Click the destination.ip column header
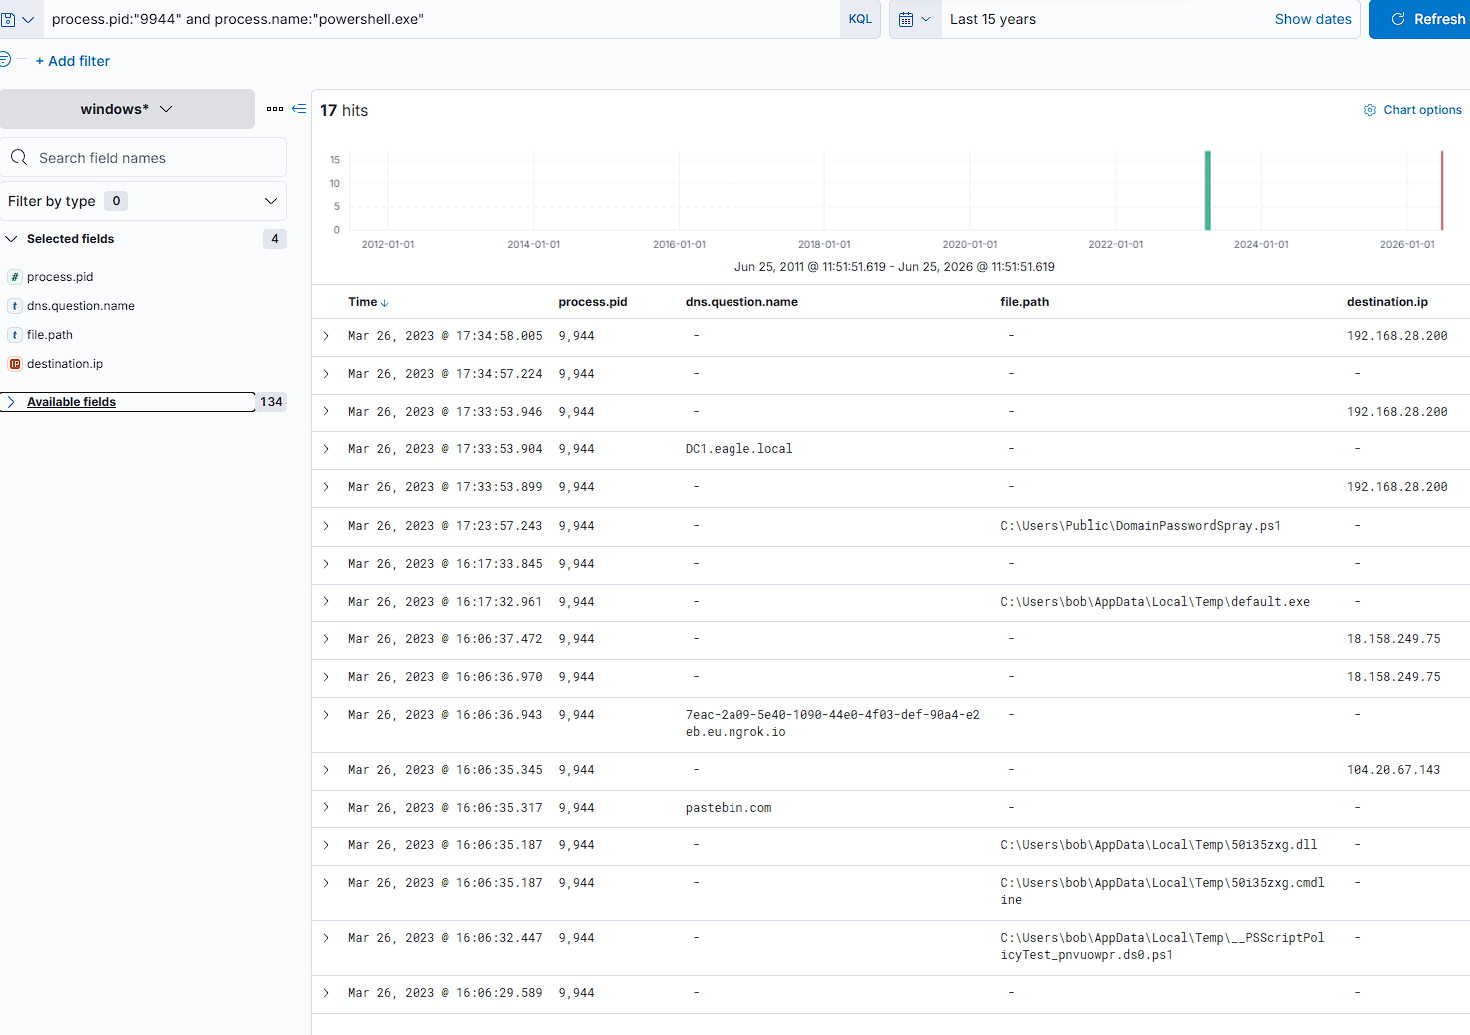This screenshot has height=1035, width=1470. click(x=1387, y=302)
